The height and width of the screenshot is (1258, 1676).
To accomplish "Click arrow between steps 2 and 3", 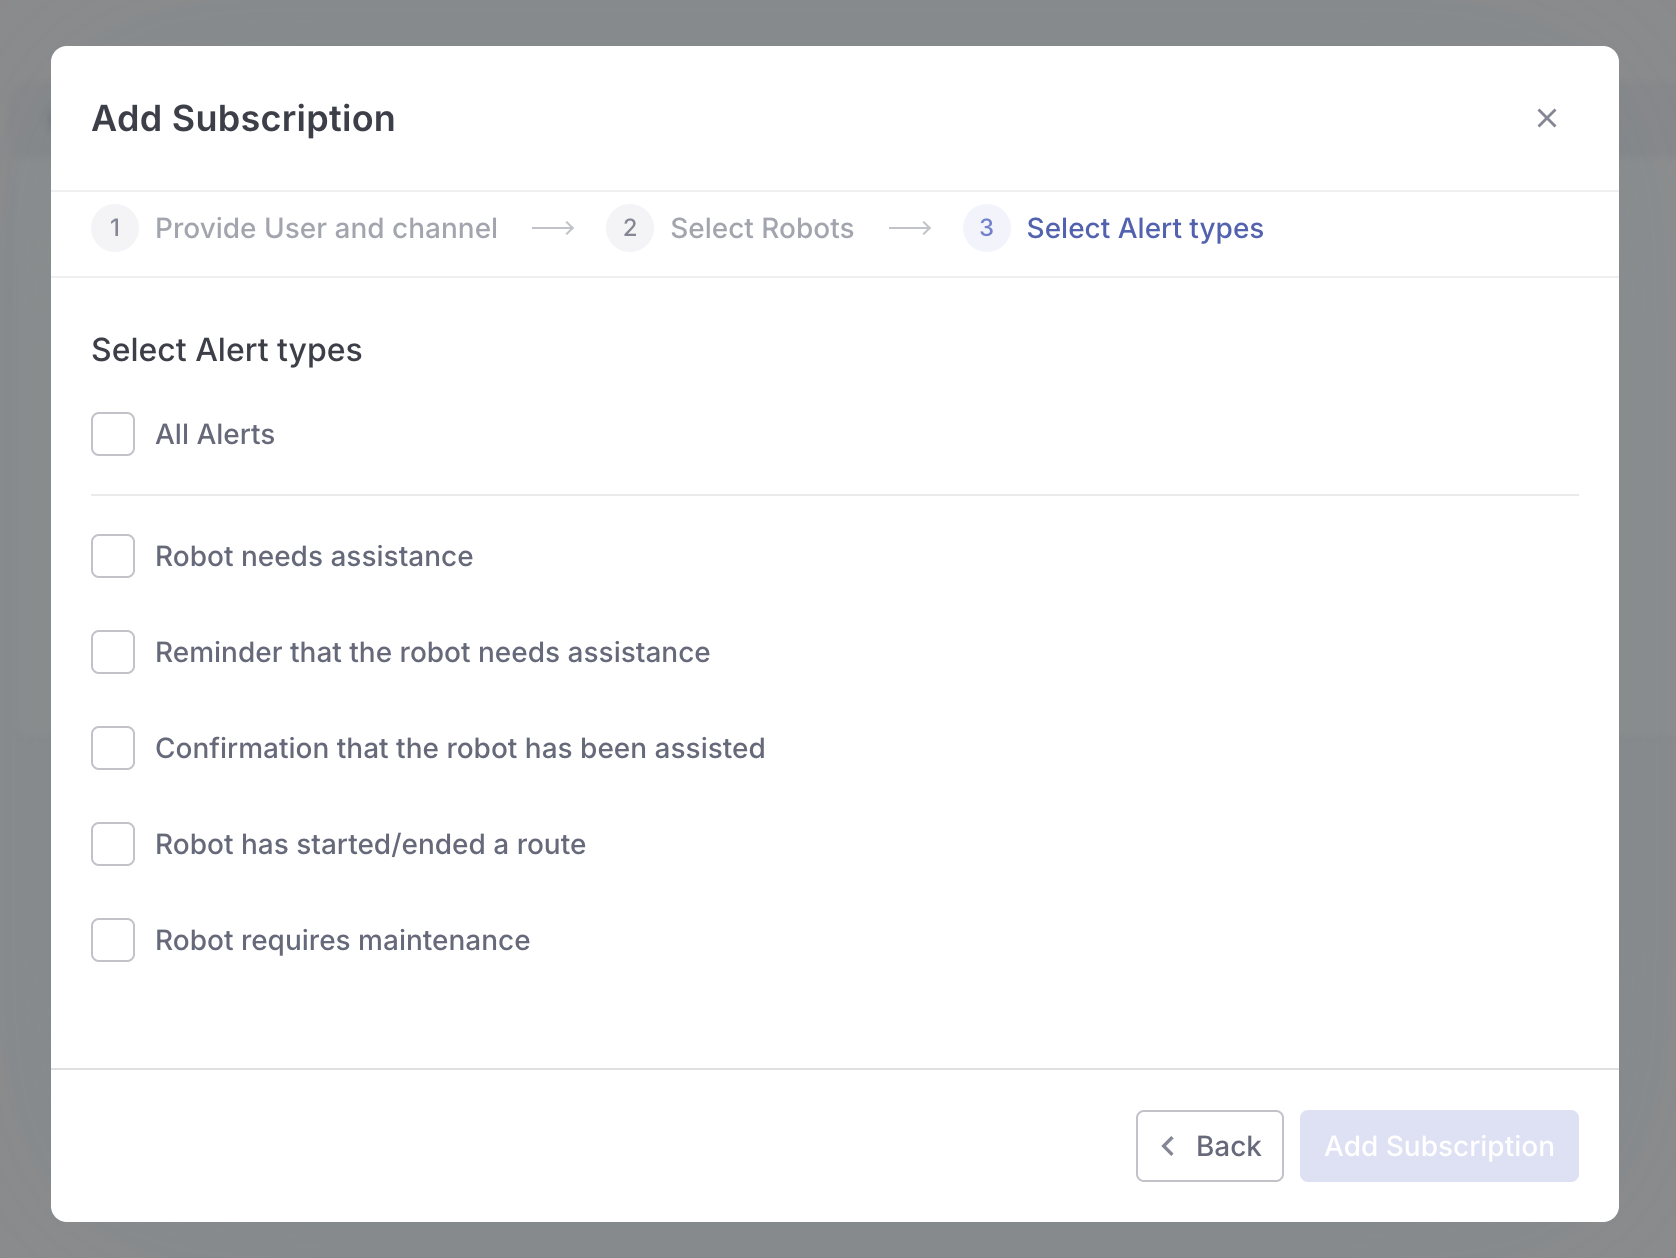I will pos(910,228).
